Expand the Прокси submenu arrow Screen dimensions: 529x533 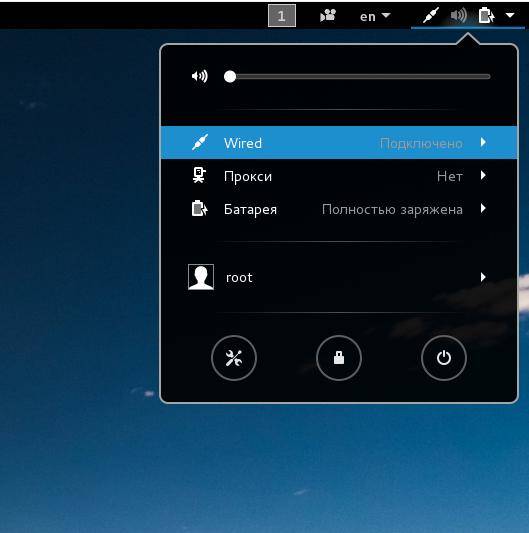click(483, 175)
